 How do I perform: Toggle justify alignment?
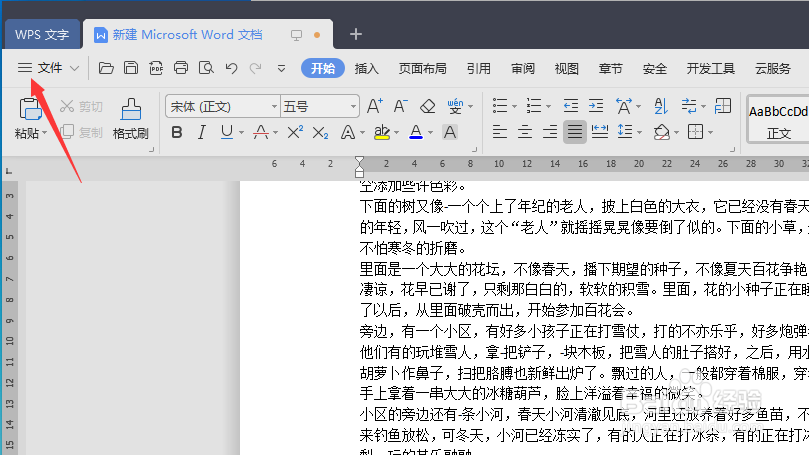point(574,132)
